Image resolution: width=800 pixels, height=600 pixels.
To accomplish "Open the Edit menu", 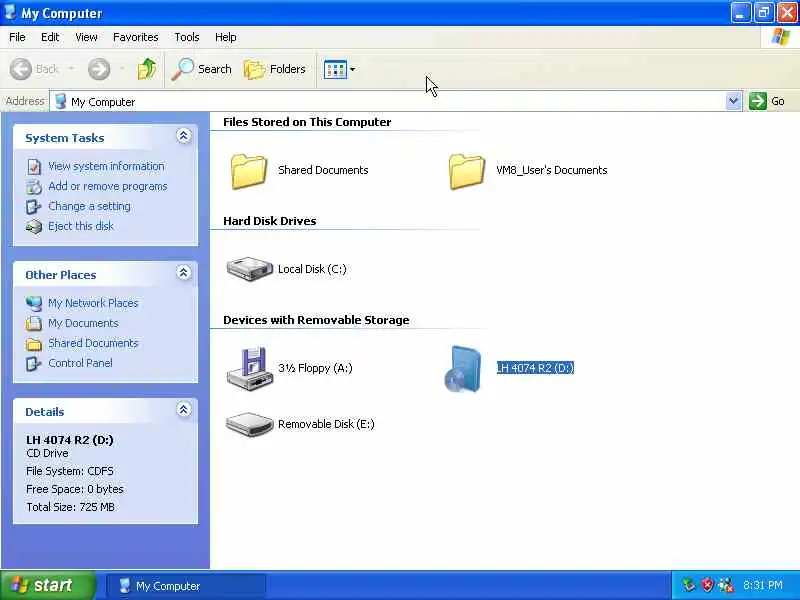I will coord(50,37).
